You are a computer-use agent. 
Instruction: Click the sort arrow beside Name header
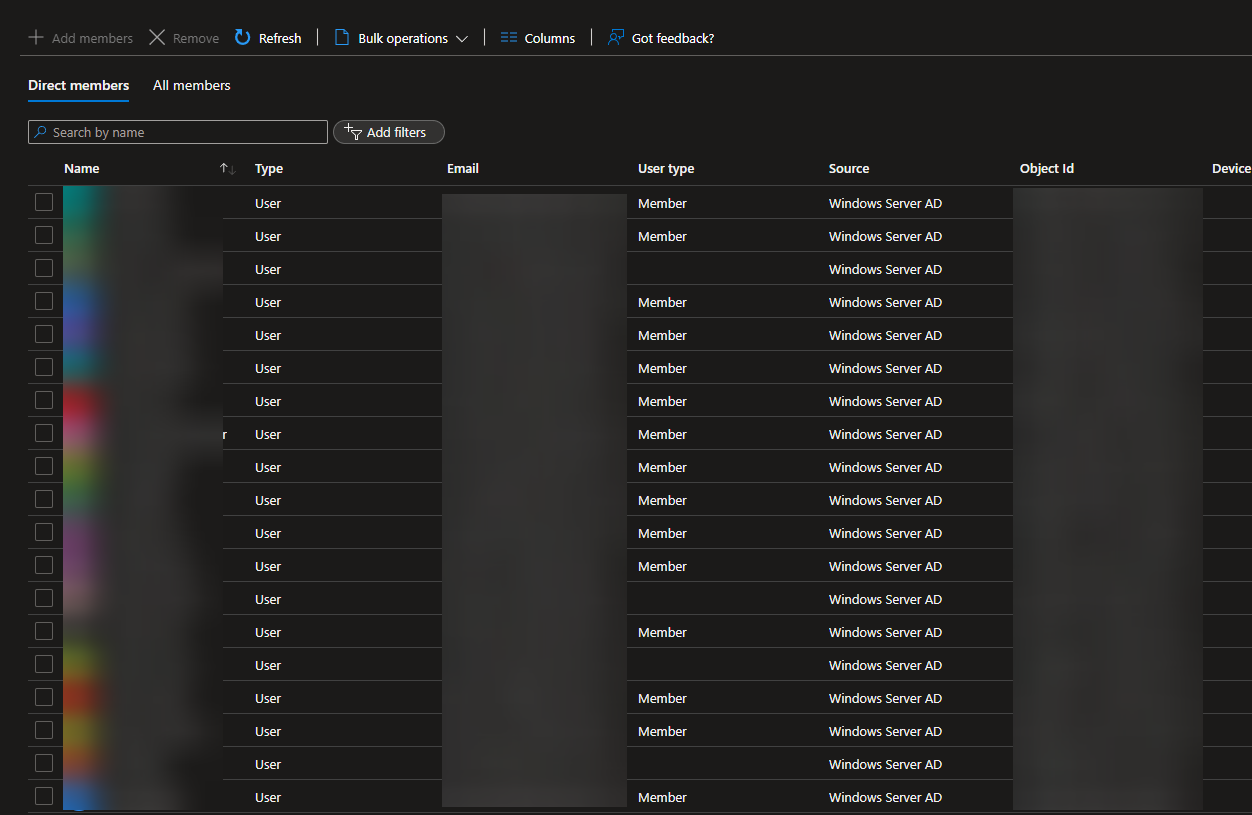[226, 168]
